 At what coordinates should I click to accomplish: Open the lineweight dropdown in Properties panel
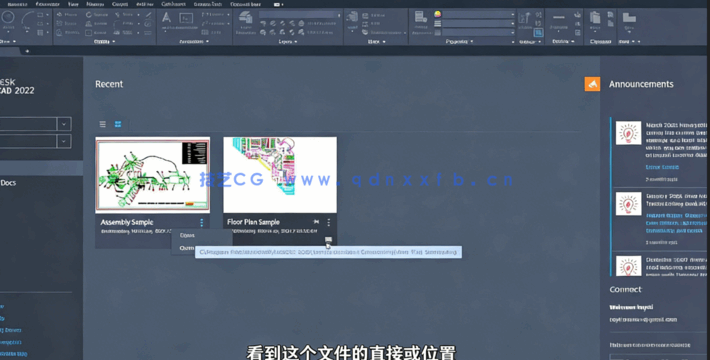click(x=479, y=24)
